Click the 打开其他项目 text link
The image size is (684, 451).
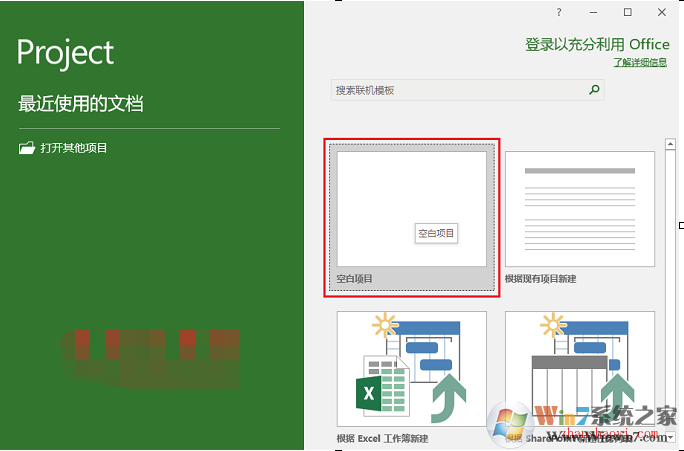click(x=74, y=148)
